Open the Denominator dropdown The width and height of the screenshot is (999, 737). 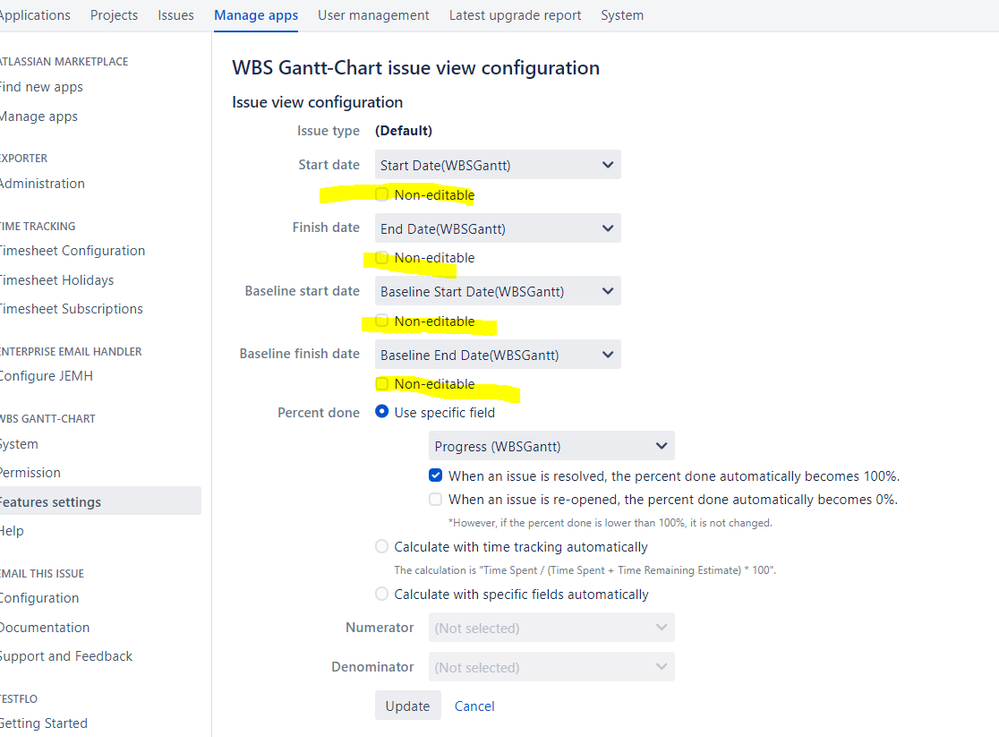pos(552,667)
